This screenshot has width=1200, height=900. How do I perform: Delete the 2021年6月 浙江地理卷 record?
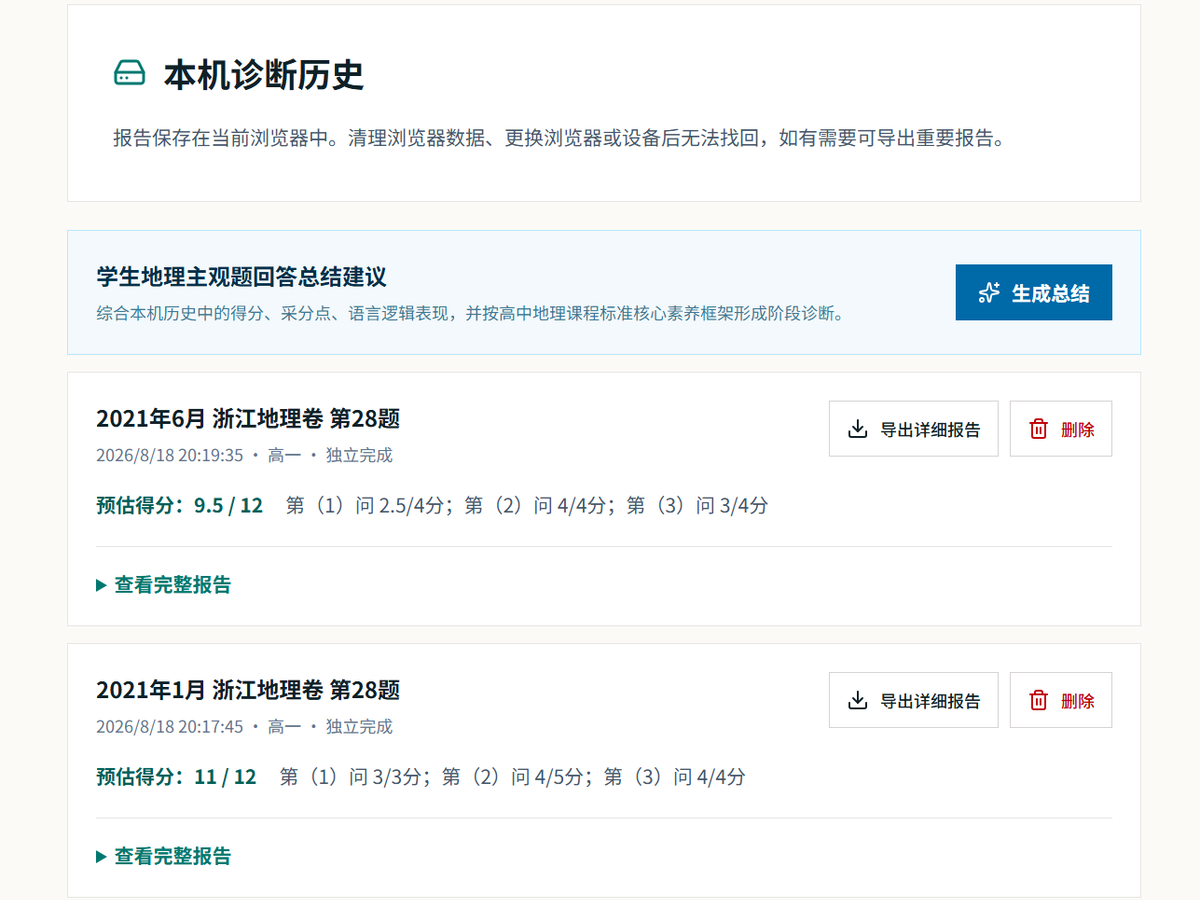pyautogui.click(x=1061, y=429)
